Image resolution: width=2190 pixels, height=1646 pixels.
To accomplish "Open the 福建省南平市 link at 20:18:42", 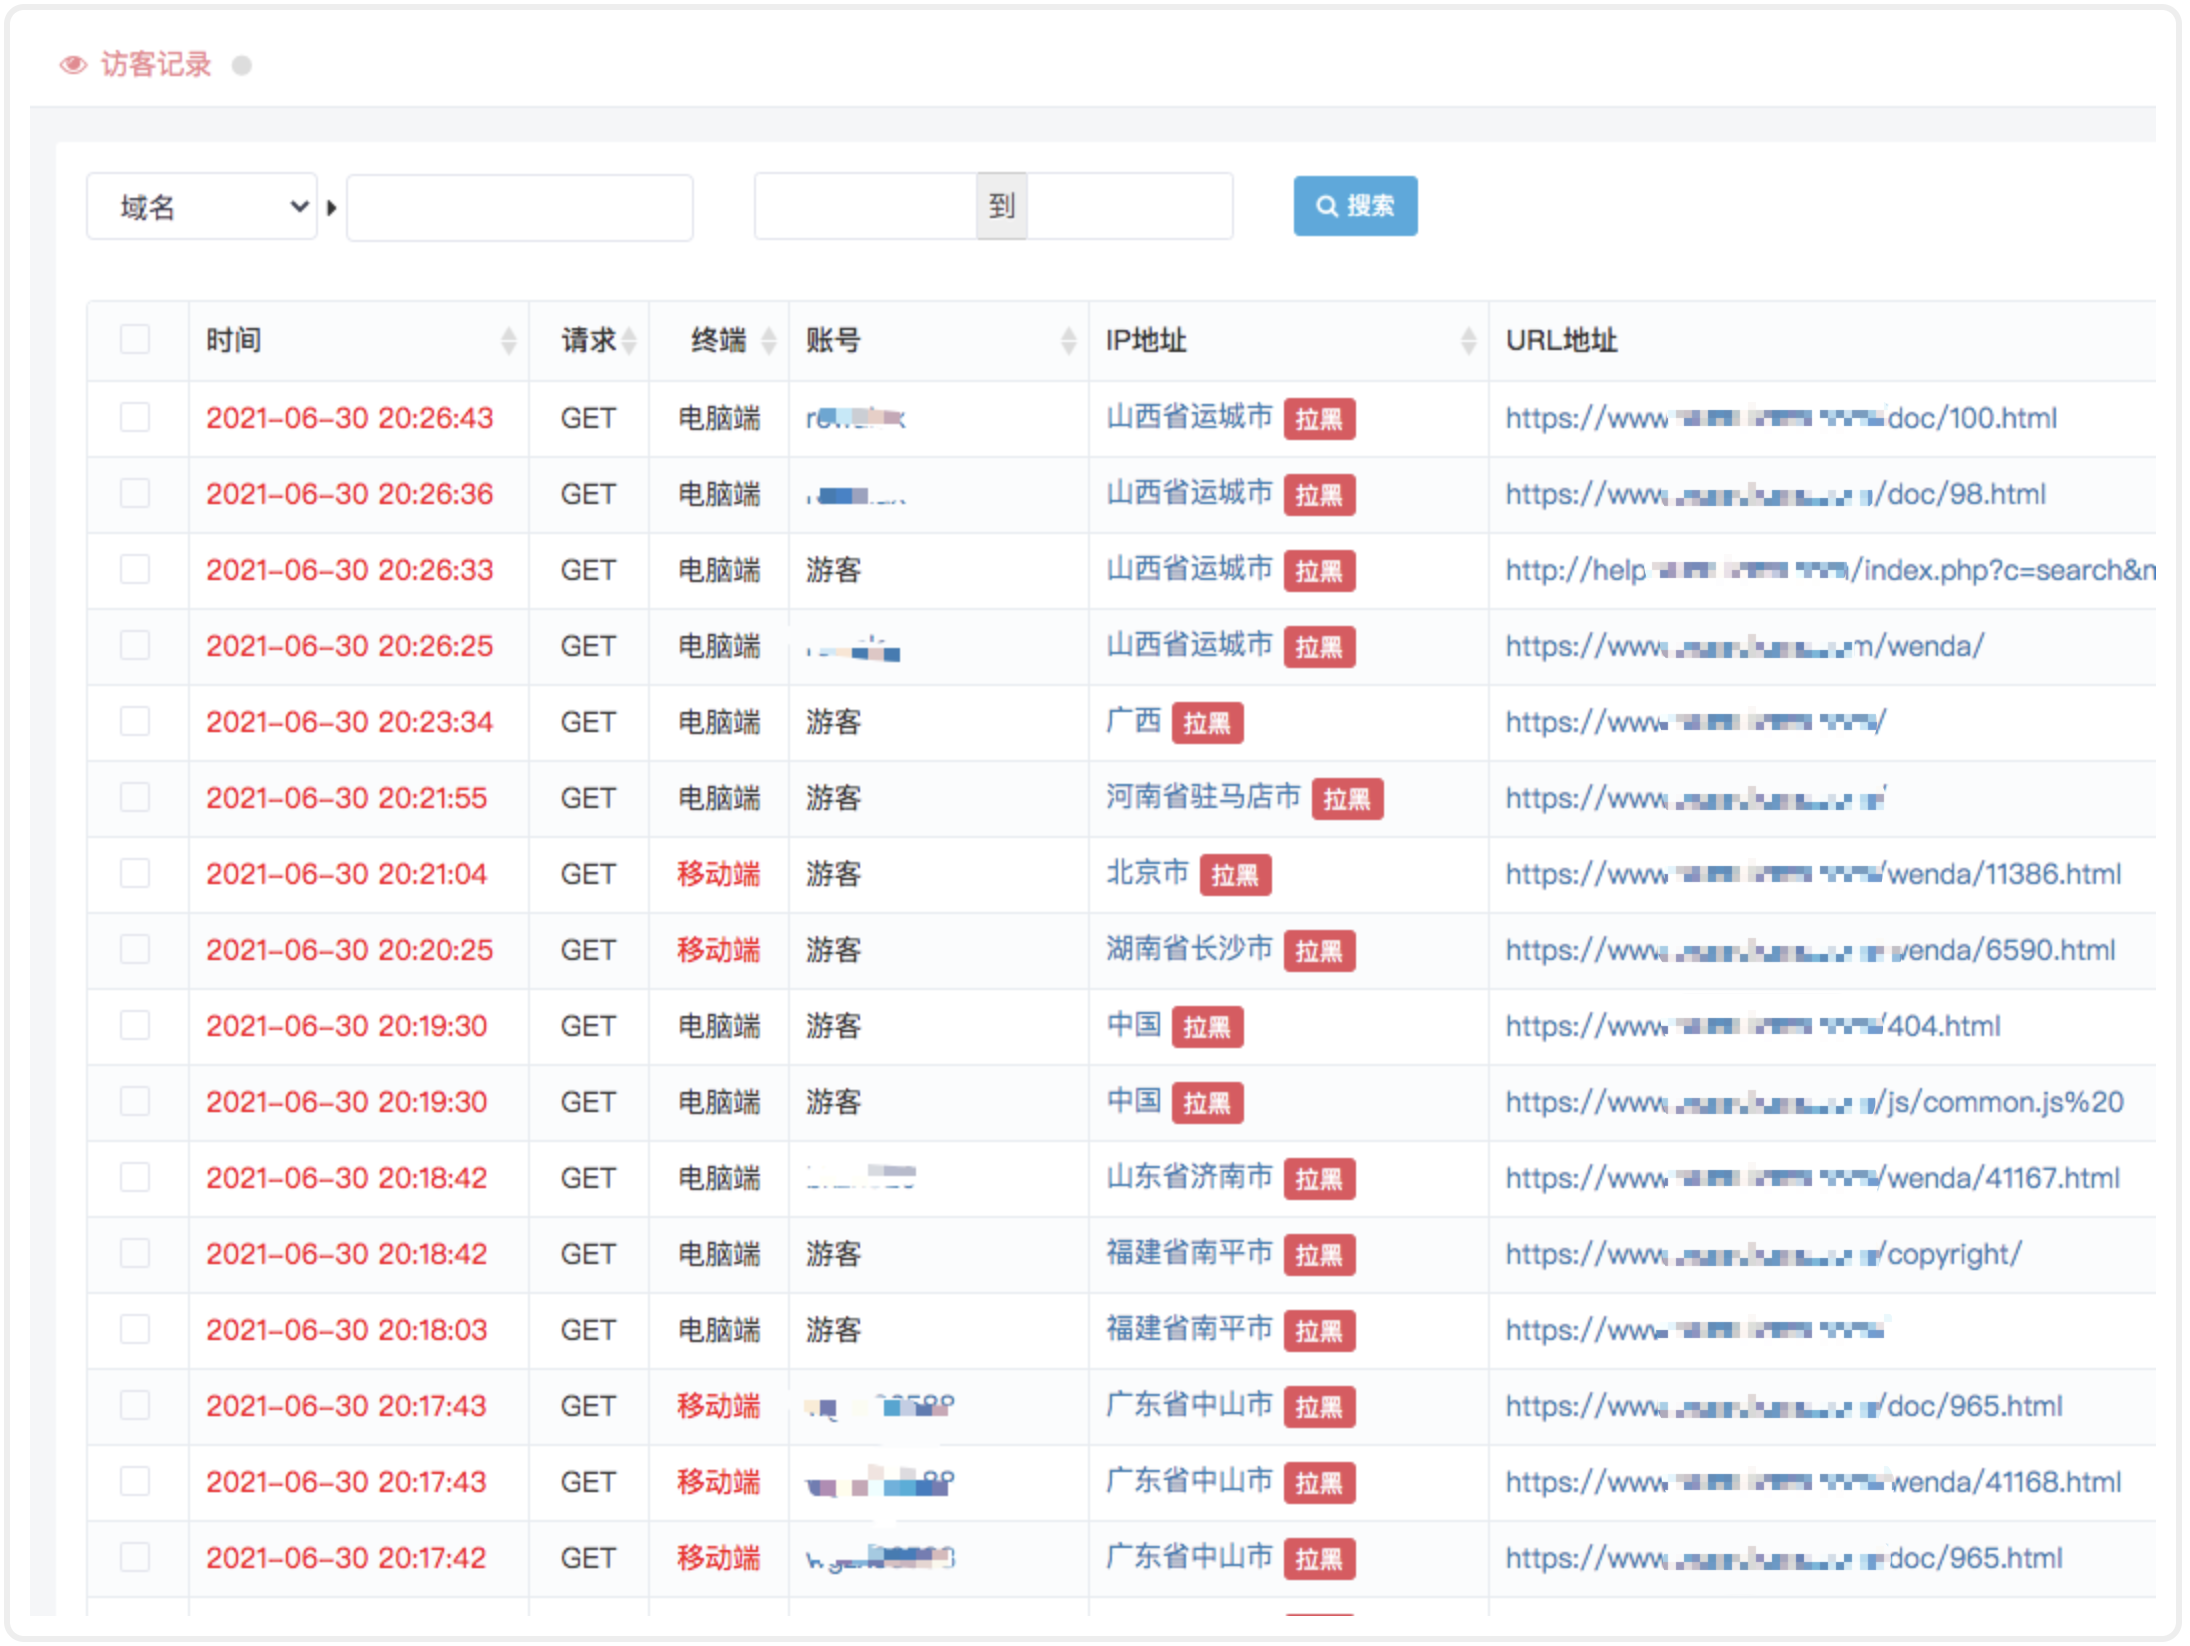I will pos(1189,1253).
